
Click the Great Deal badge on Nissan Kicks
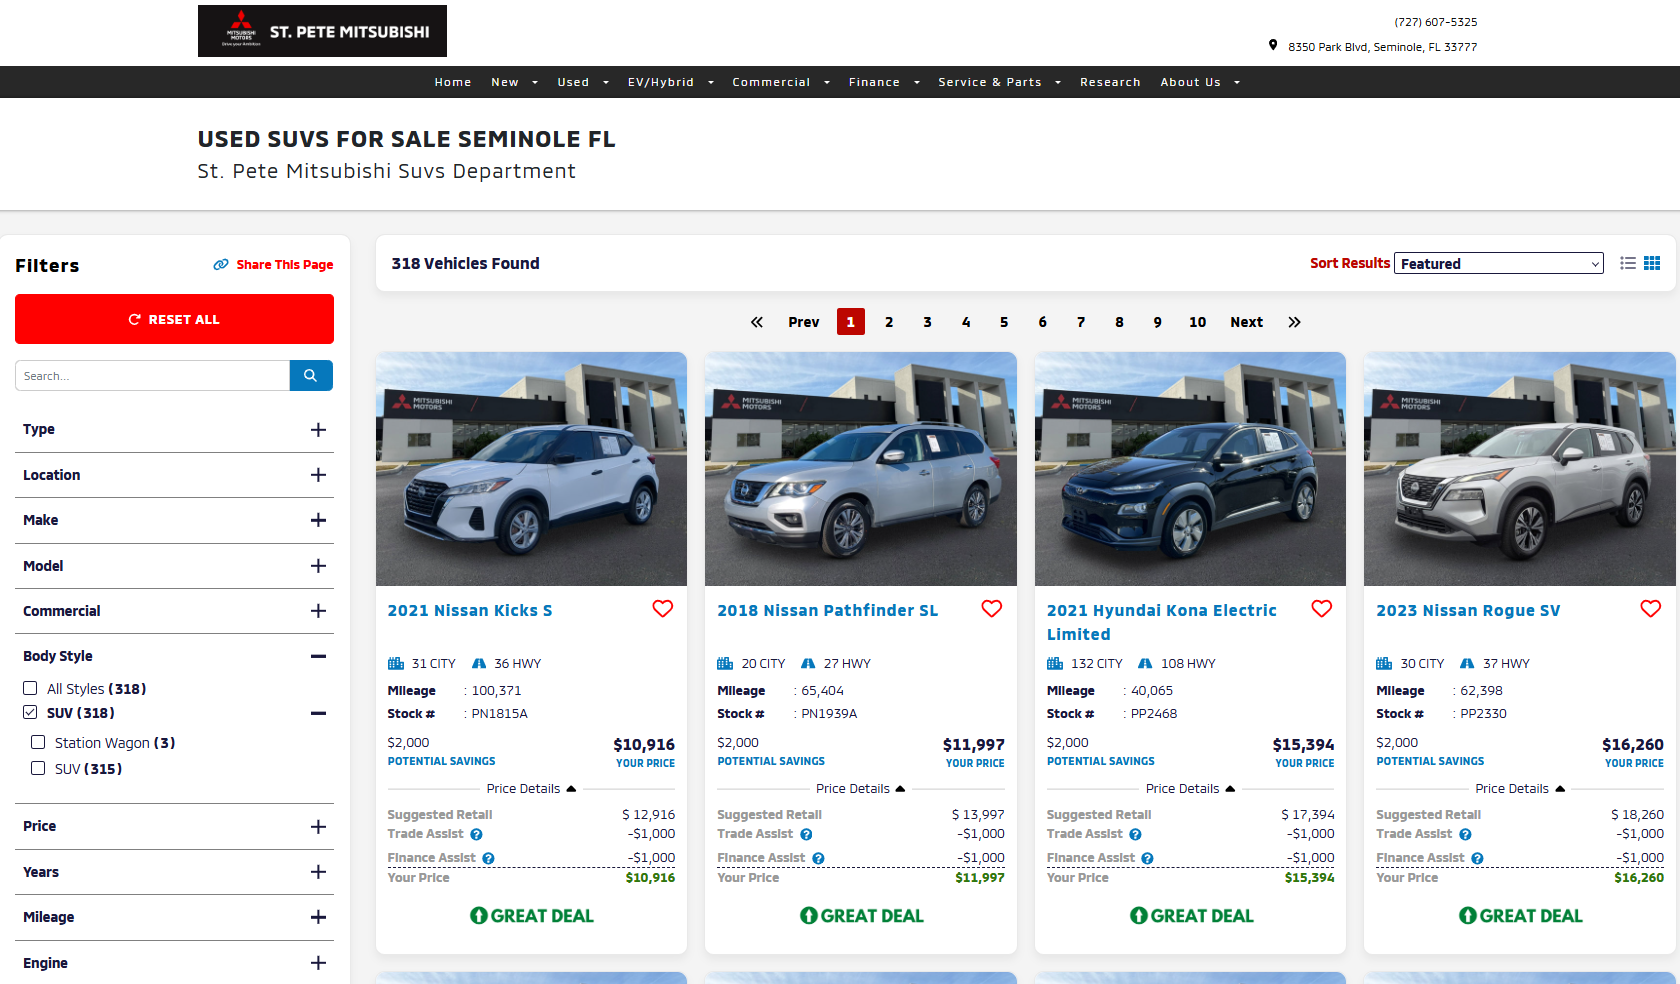532,916
